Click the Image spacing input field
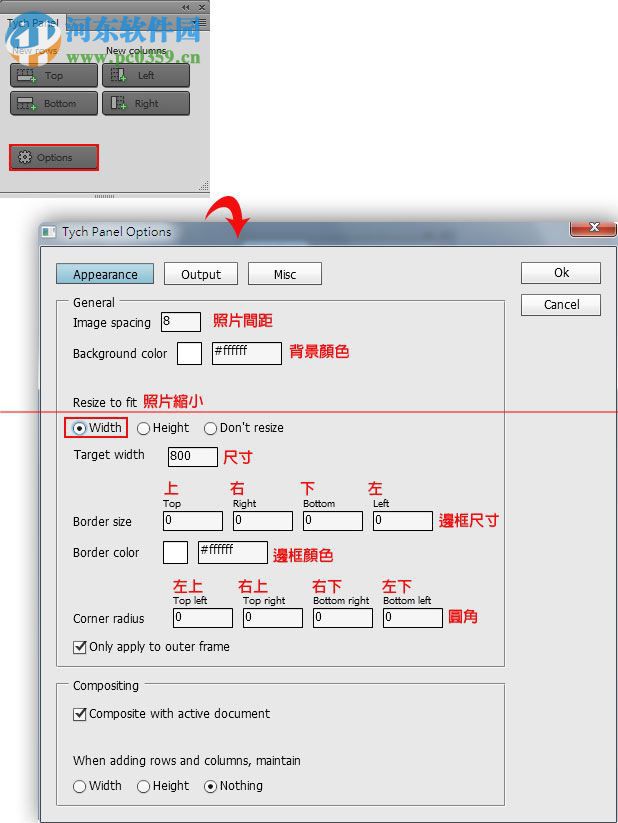The image size is (618, 823). tap(181, 322)
